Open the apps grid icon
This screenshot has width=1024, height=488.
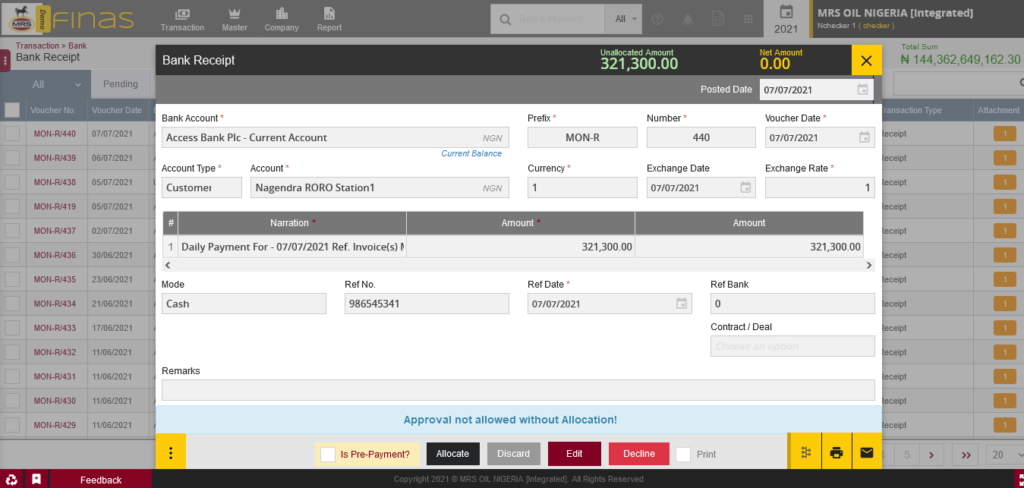(x=748, y=20)
